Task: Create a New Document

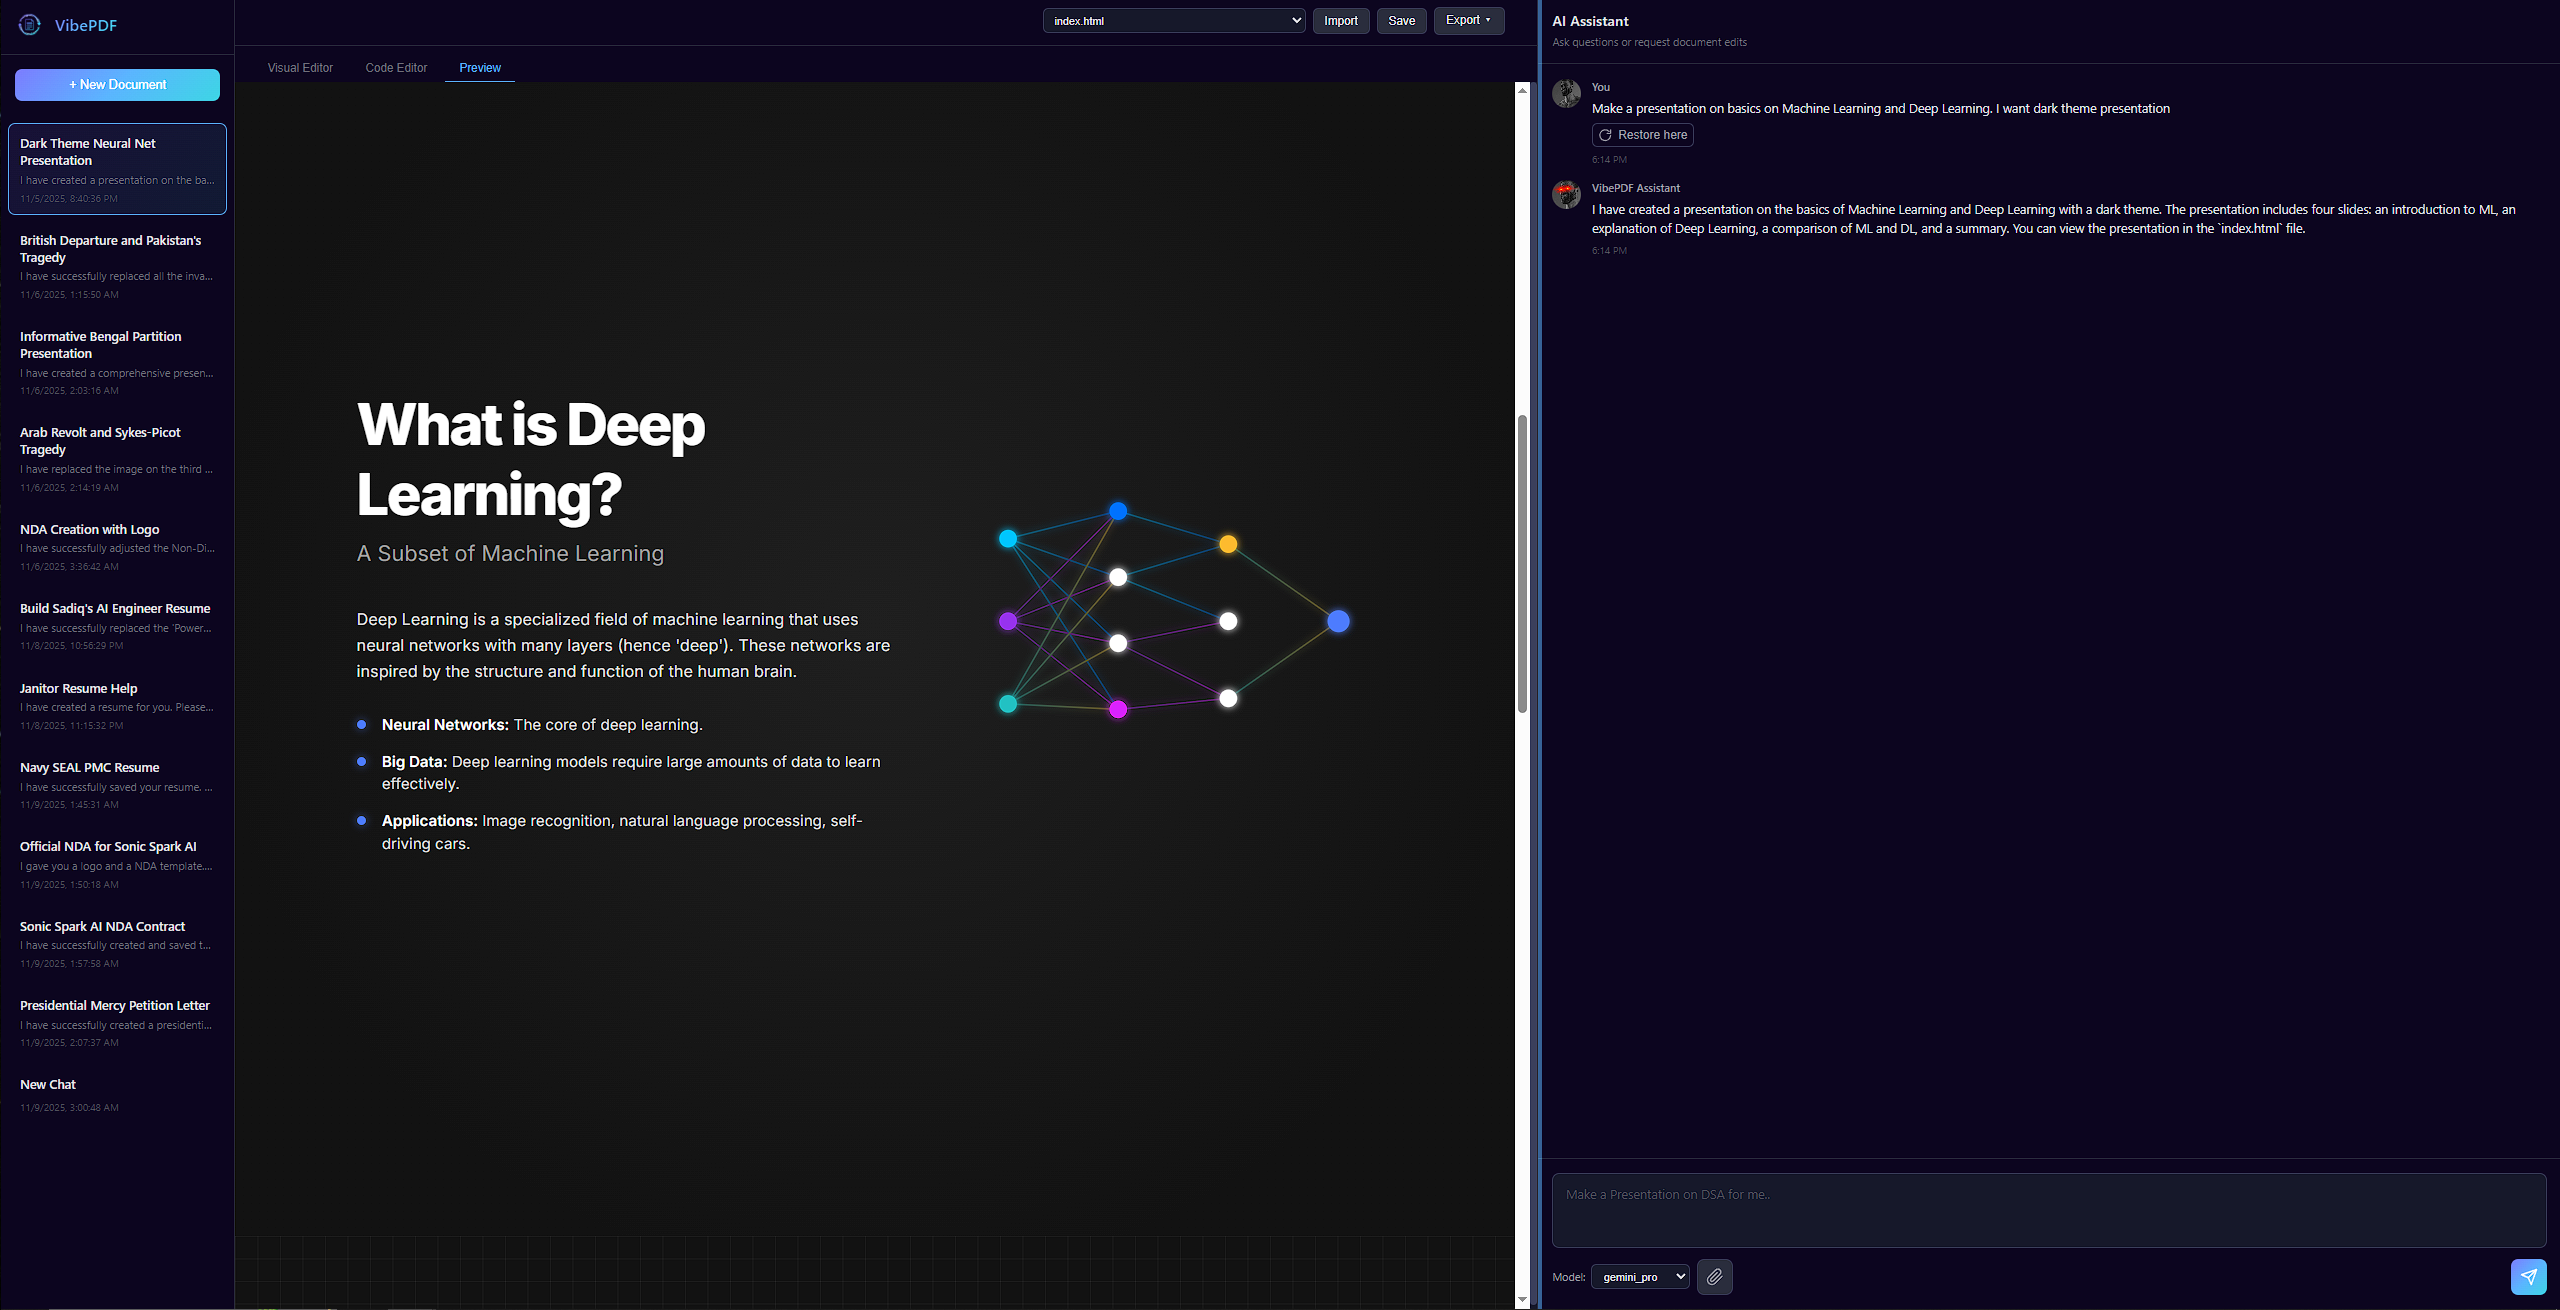Action: tap(117, 84)
